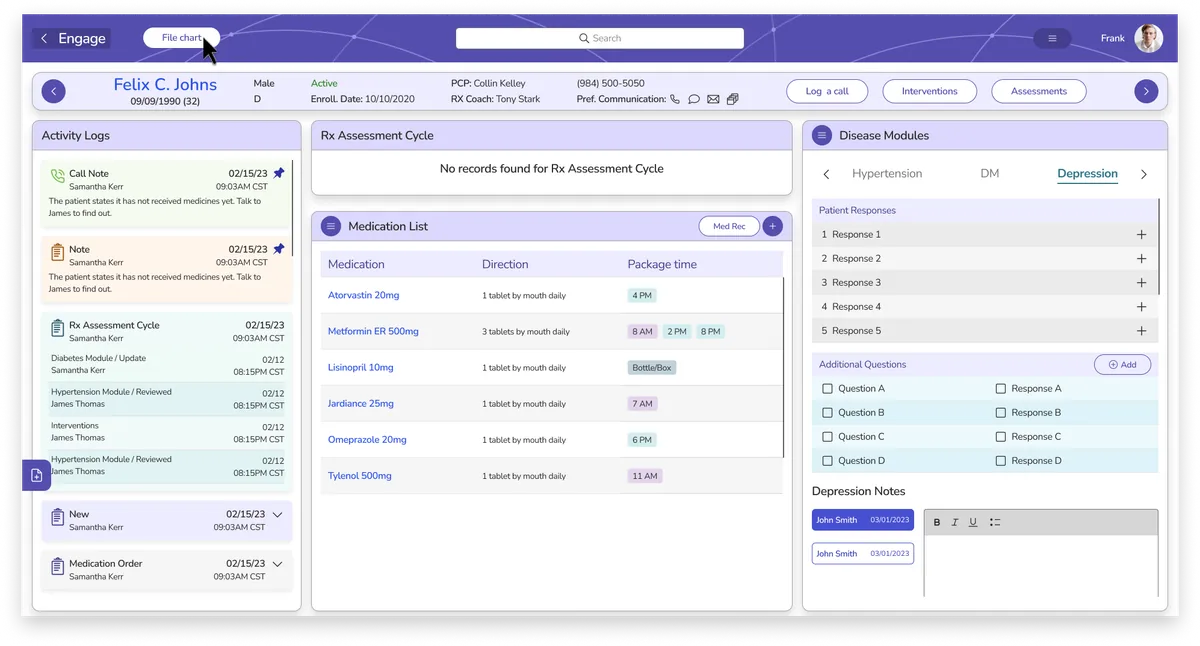
Task: Apply underline in Depression Notes editor
Action: tap(973, 522)
